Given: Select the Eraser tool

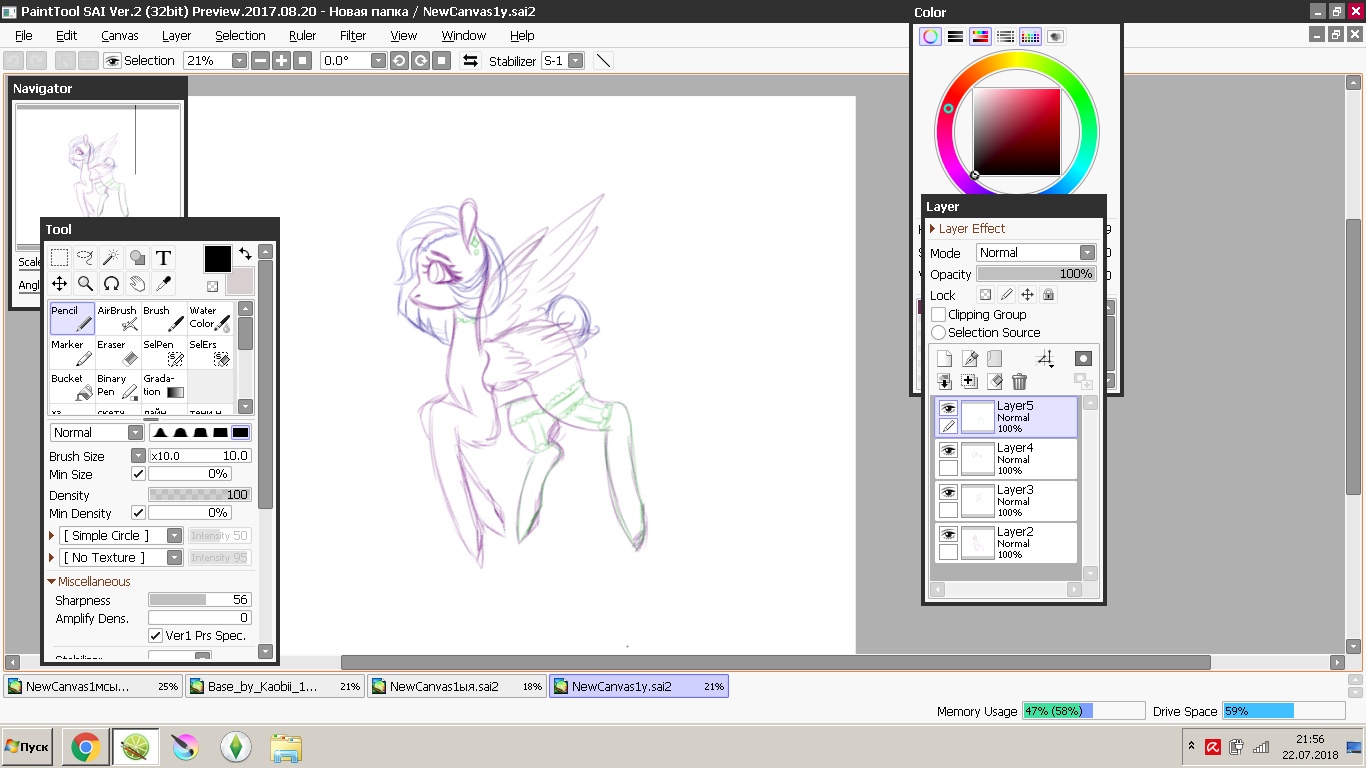Looking at the screenshot, I should click(118, 353).
